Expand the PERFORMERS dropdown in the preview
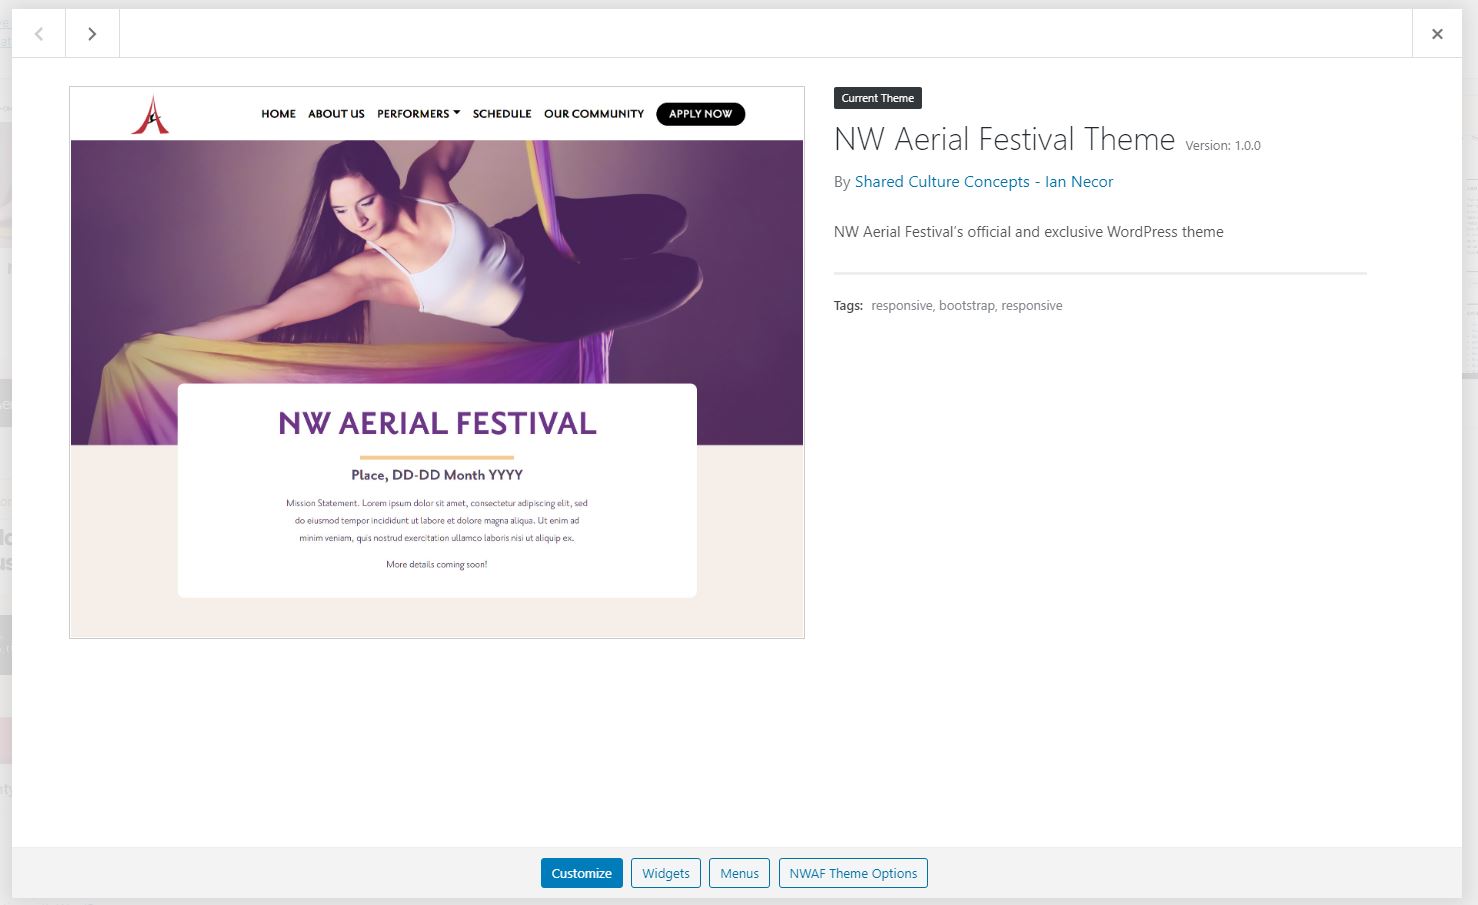Screen dimensions: 1478x905 tap(419, 114)
